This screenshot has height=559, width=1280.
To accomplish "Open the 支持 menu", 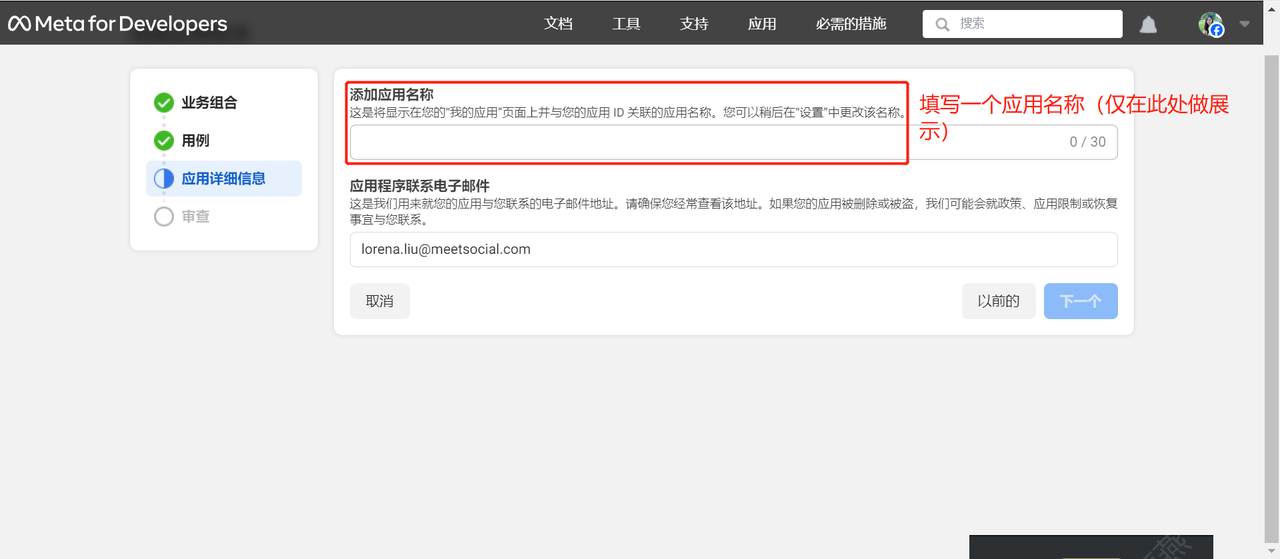I will pos(694,24).
